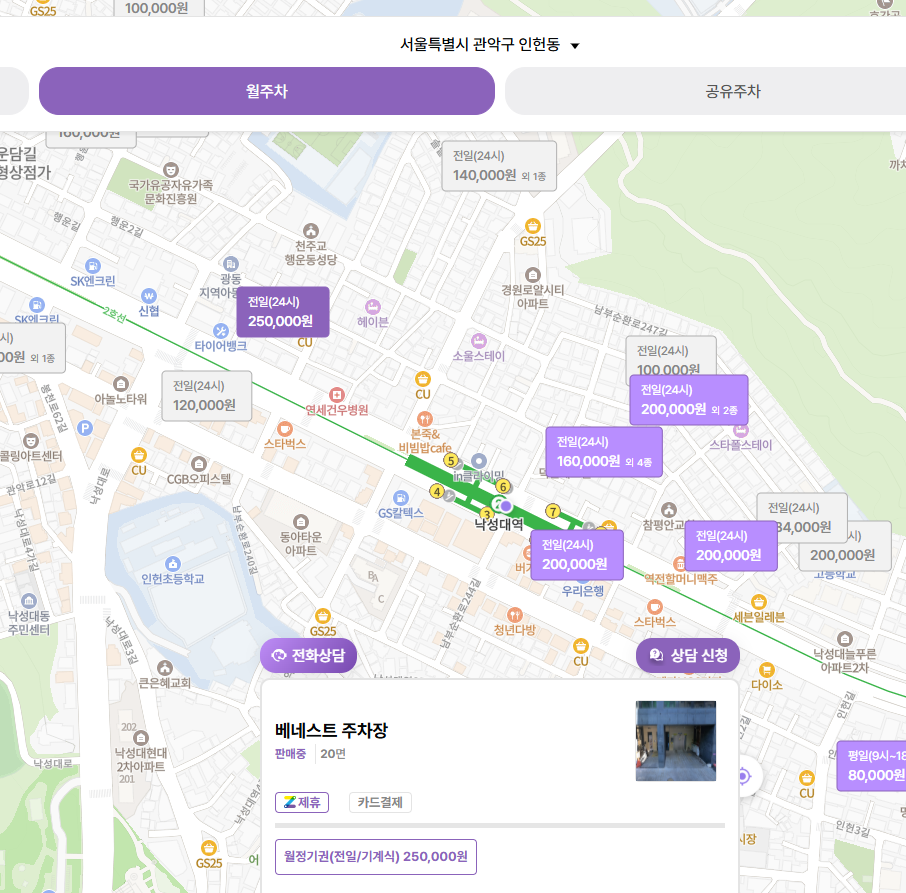Click the 낙성대역 station label
This screenshot has width=906, height=893.
pos(499,524)
